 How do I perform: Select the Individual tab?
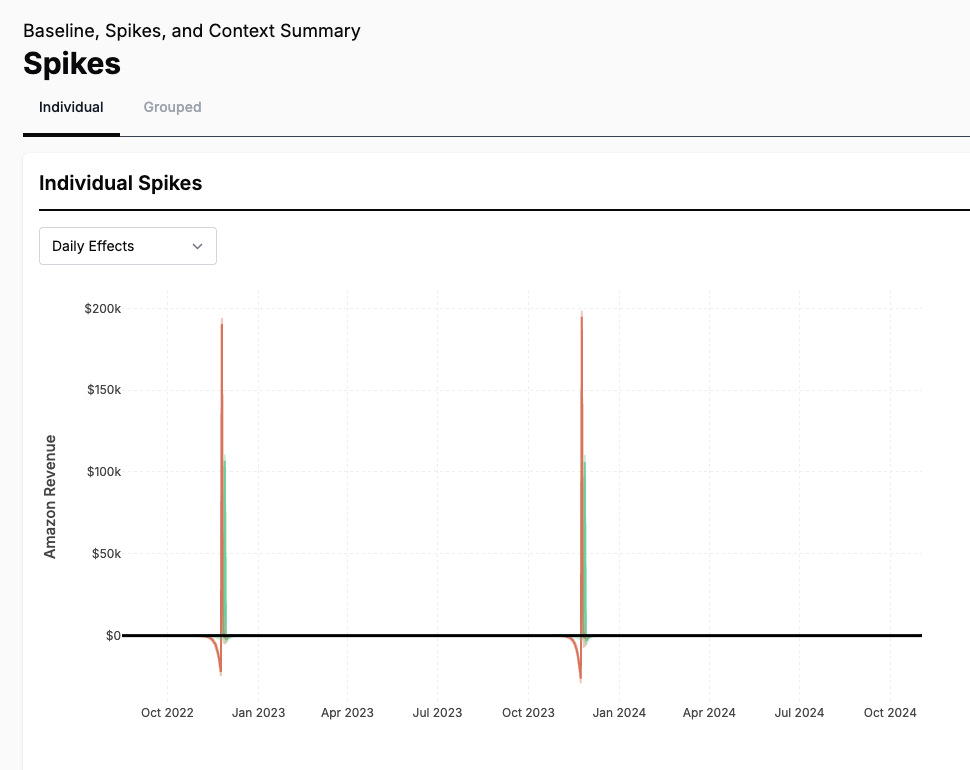click(70, 107)
